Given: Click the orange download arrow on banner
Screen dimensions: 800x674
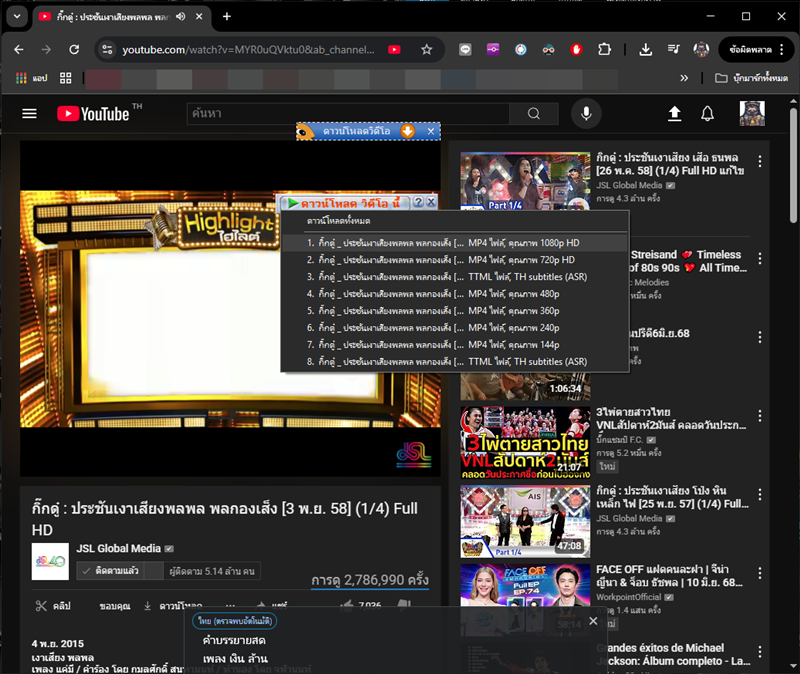Looking at the screenshot, I should 407,131.
